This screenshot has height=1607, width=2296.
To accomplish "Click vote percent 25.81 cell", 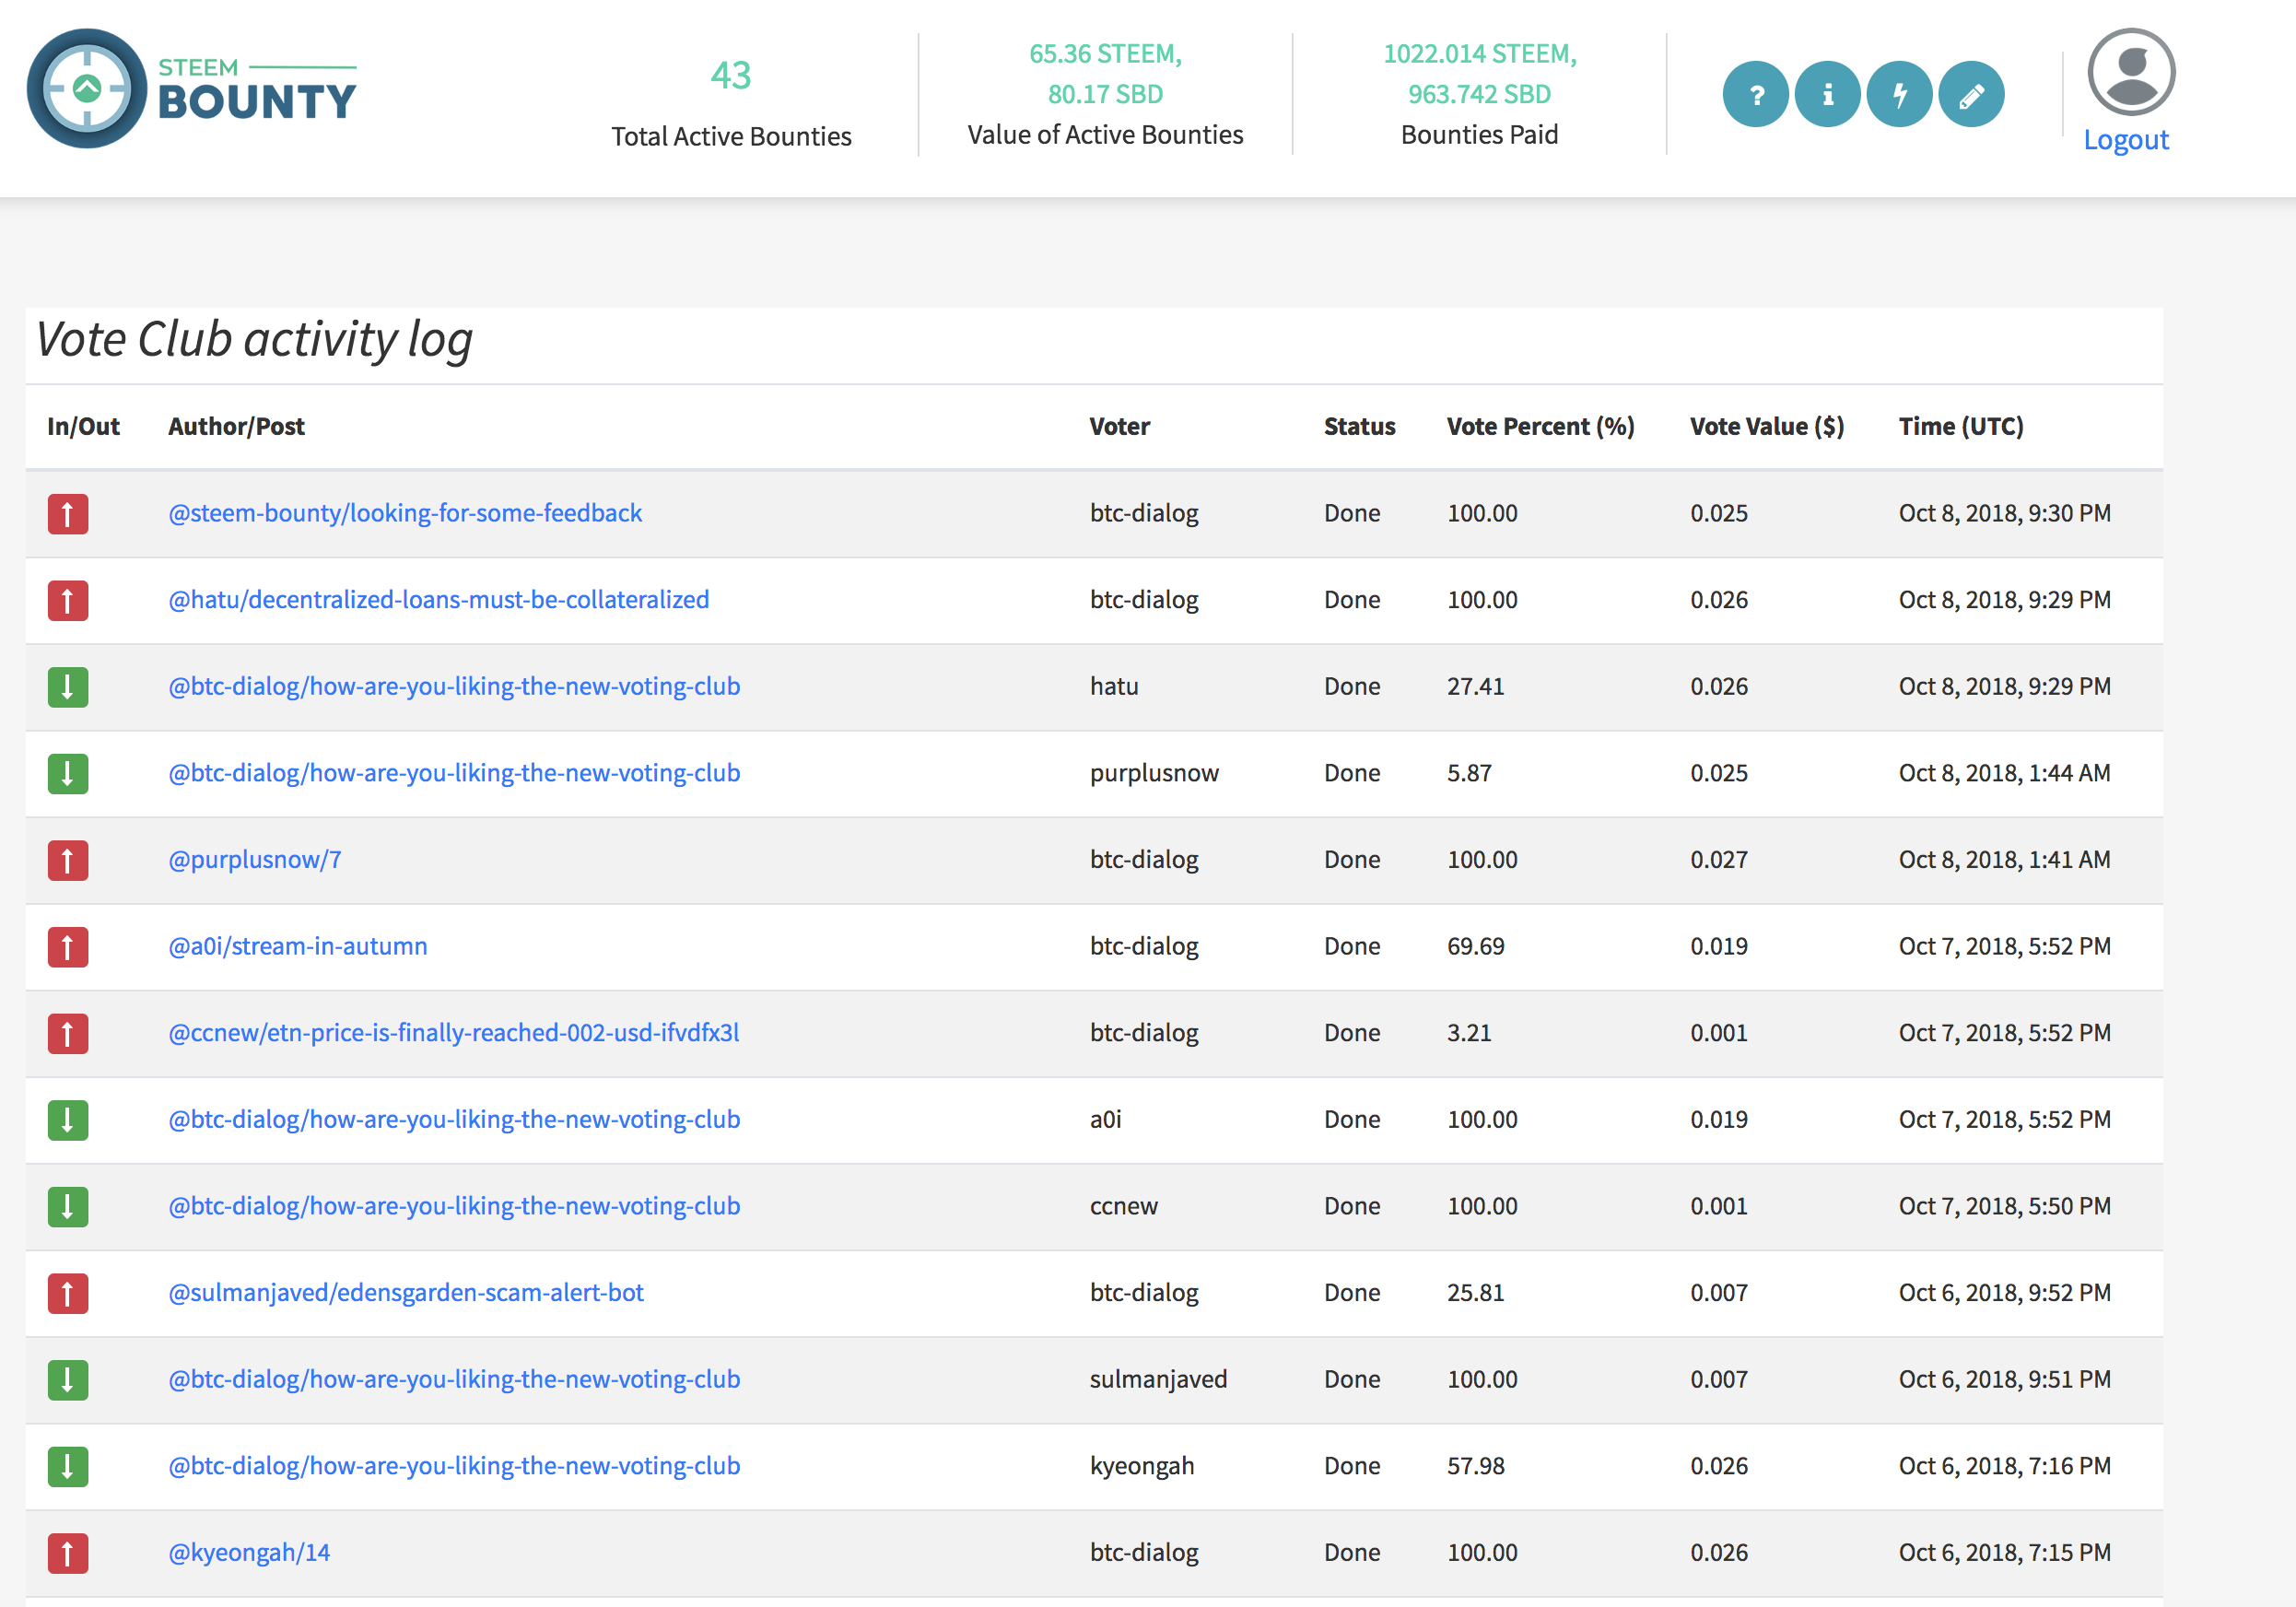I will [x=1475, y=1293].
